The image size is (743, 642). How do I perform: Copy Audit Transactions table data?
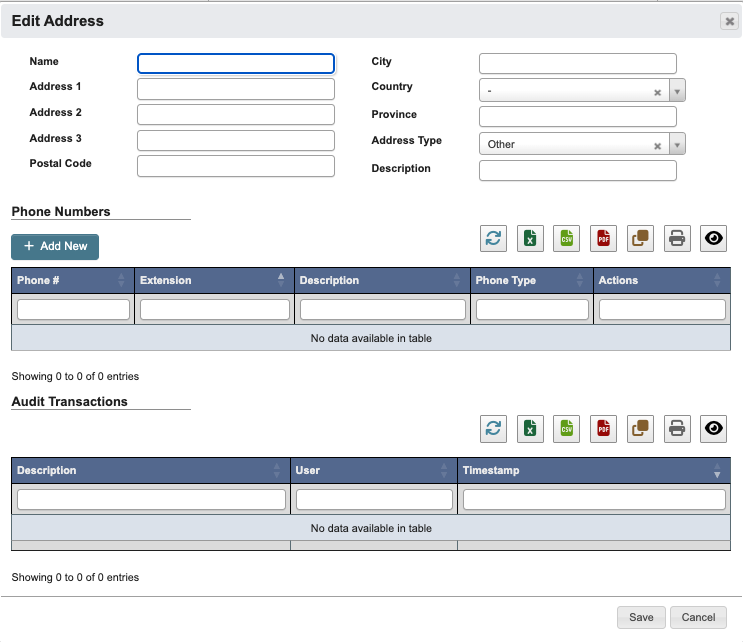tap(640, 429)
